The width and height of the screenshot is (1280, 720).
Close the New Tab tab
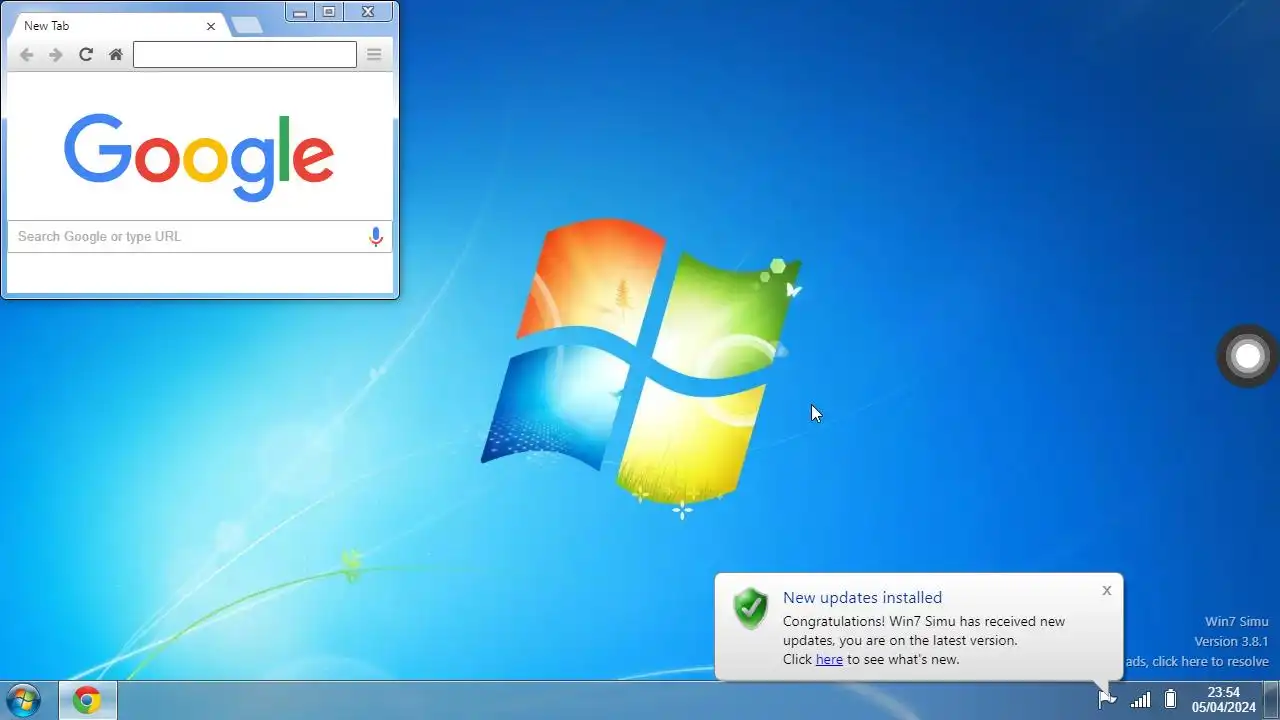(x=211, y=26)
